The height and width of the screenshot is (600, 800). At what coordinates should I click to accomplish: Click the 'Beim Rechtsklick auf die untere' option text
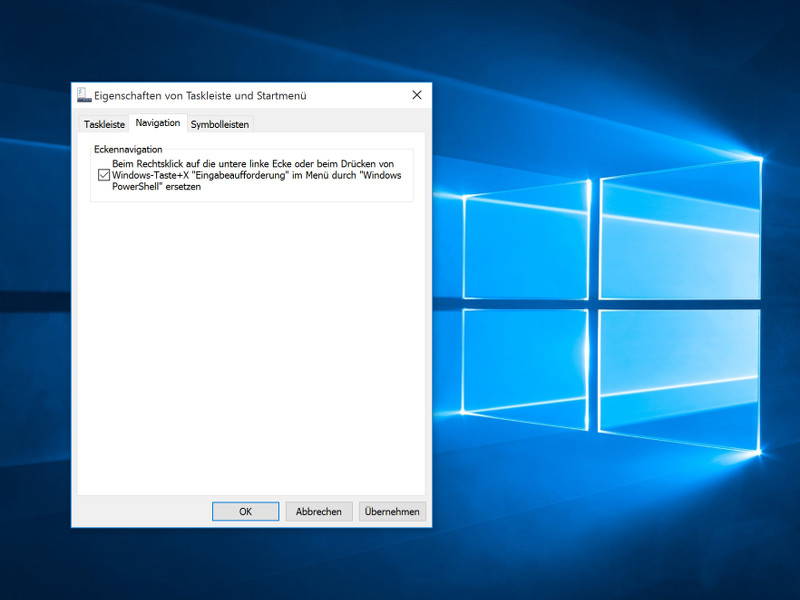coord(257,175)
